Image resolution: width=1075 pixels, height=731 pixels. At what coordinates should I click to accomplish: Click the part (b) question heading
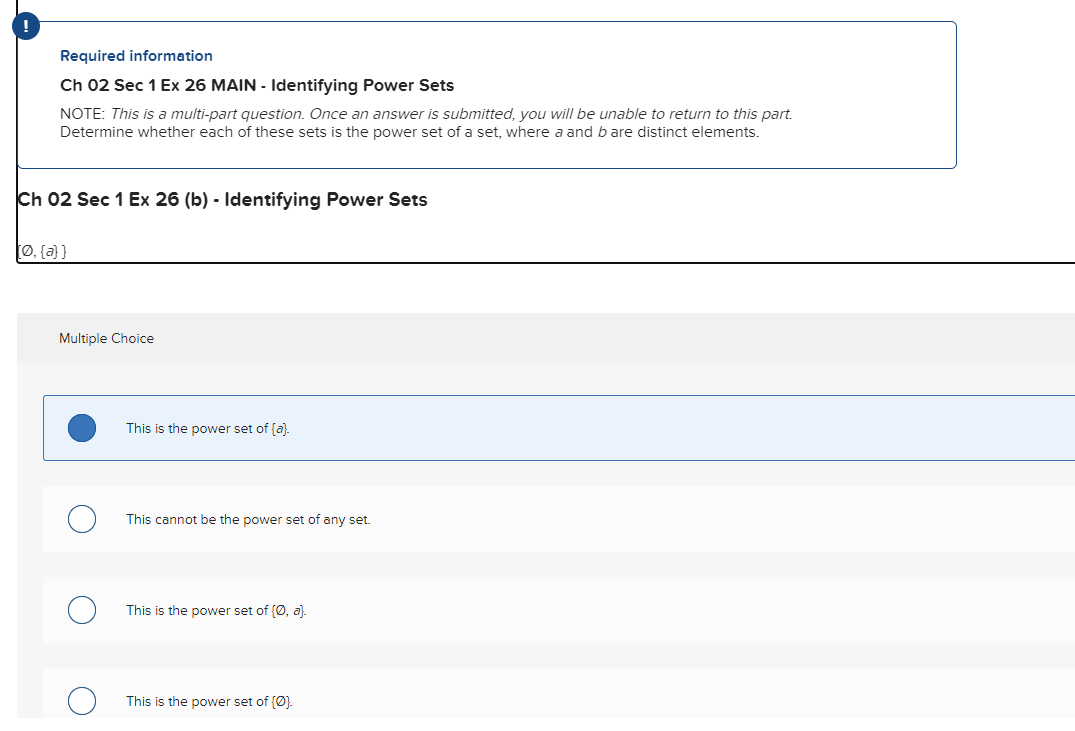(222, 199)
